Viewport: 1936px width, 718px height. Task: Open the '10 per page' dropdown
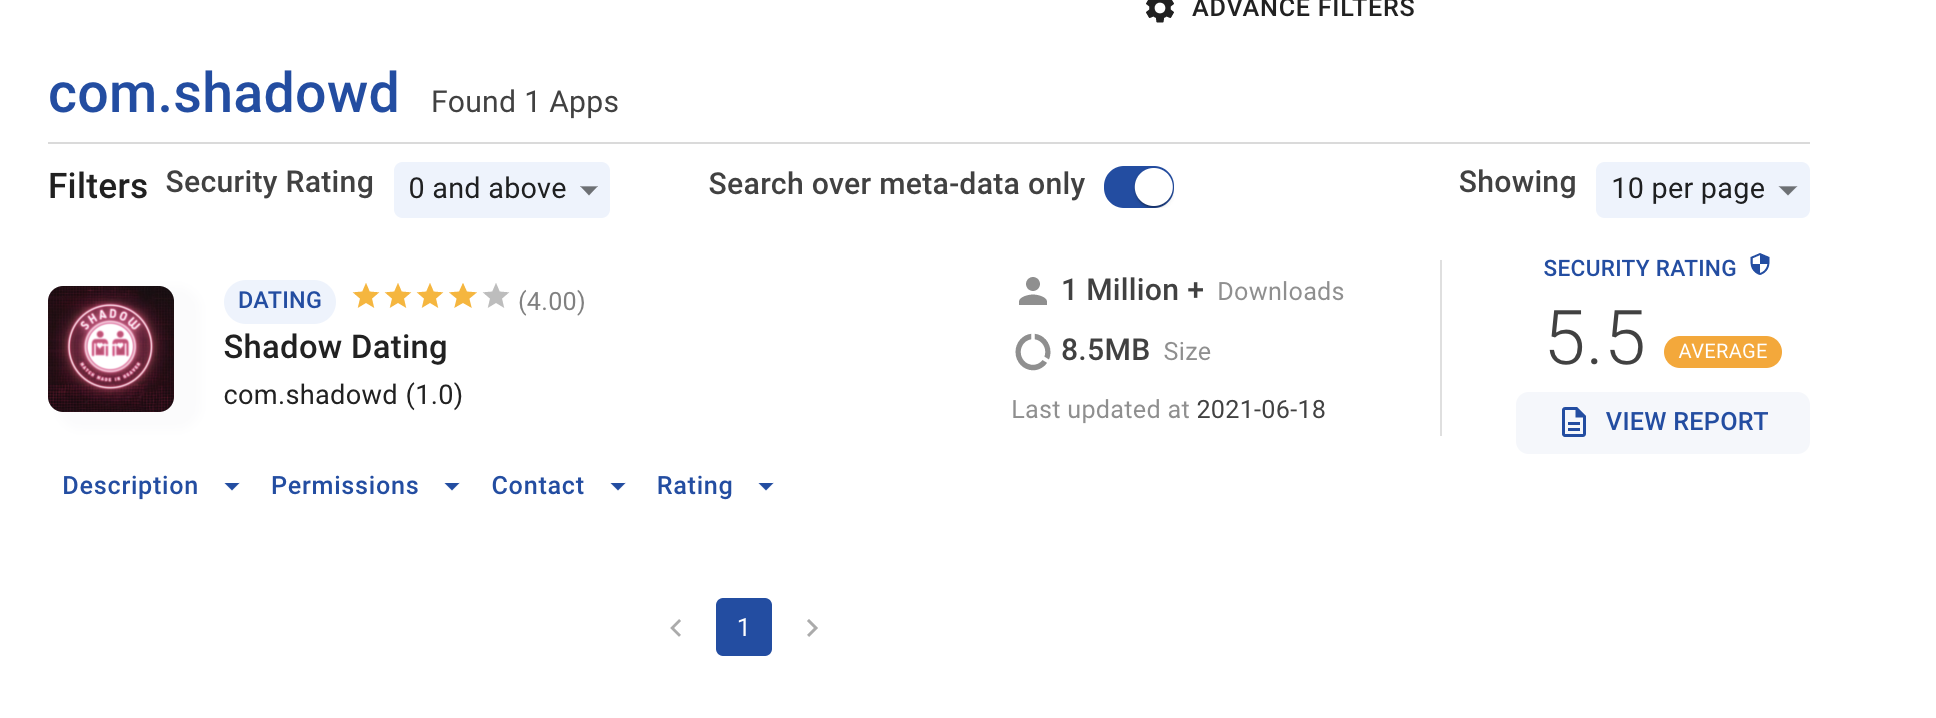pyautogui.click(x=1702, y=189)
